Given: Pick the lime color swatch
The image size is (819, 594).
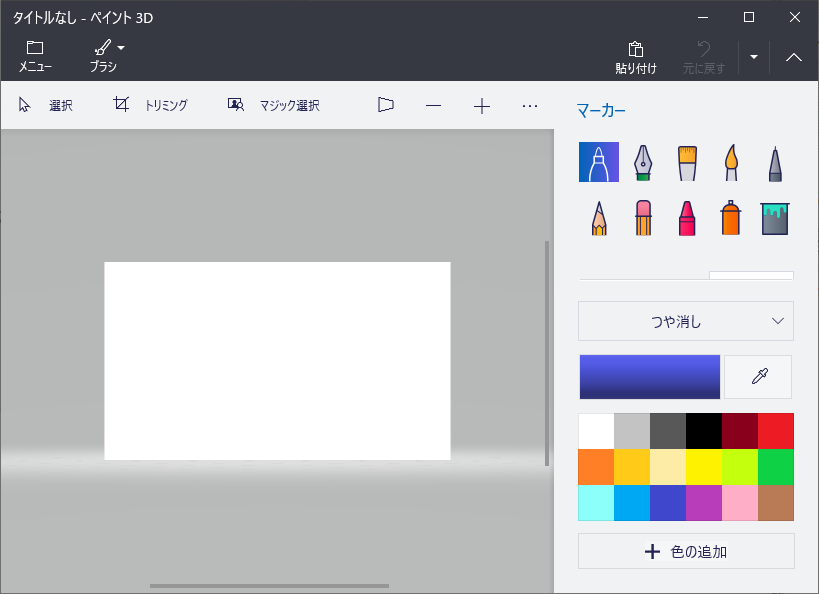Looking at the screenshot, I should [x=740, y=467].
